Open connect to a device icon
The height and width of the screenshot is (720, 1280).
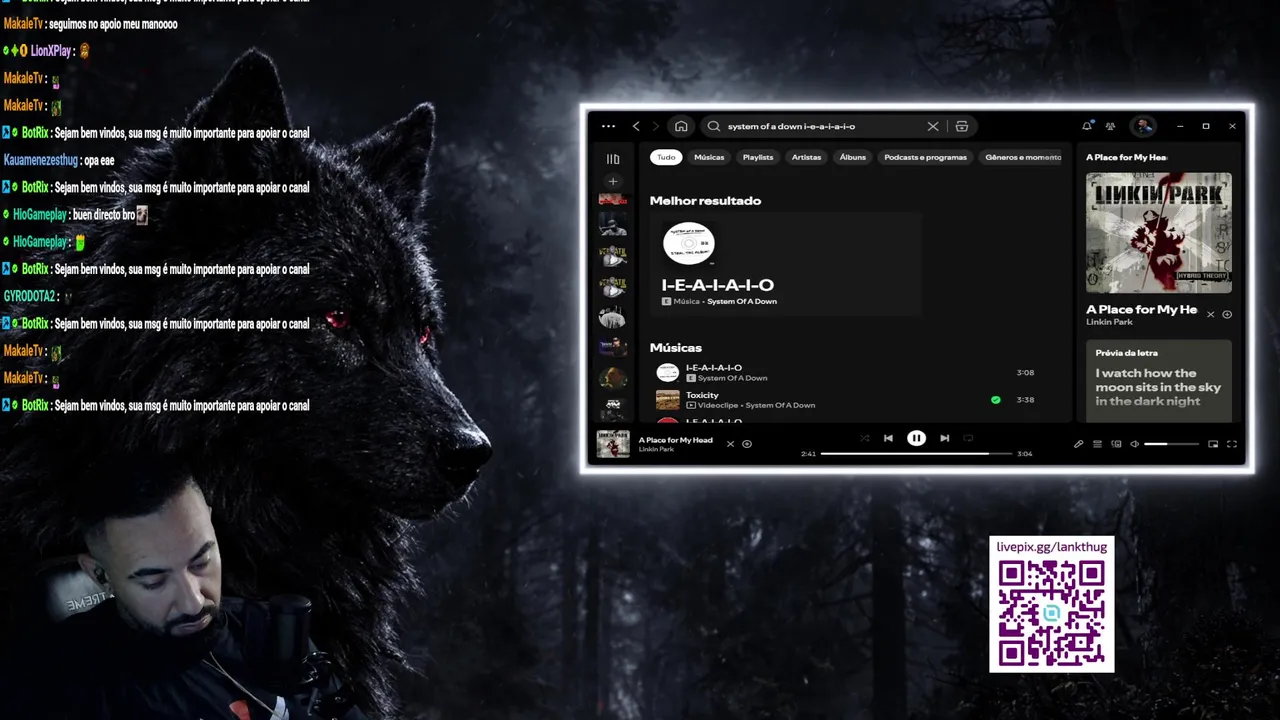point(1116,444)
